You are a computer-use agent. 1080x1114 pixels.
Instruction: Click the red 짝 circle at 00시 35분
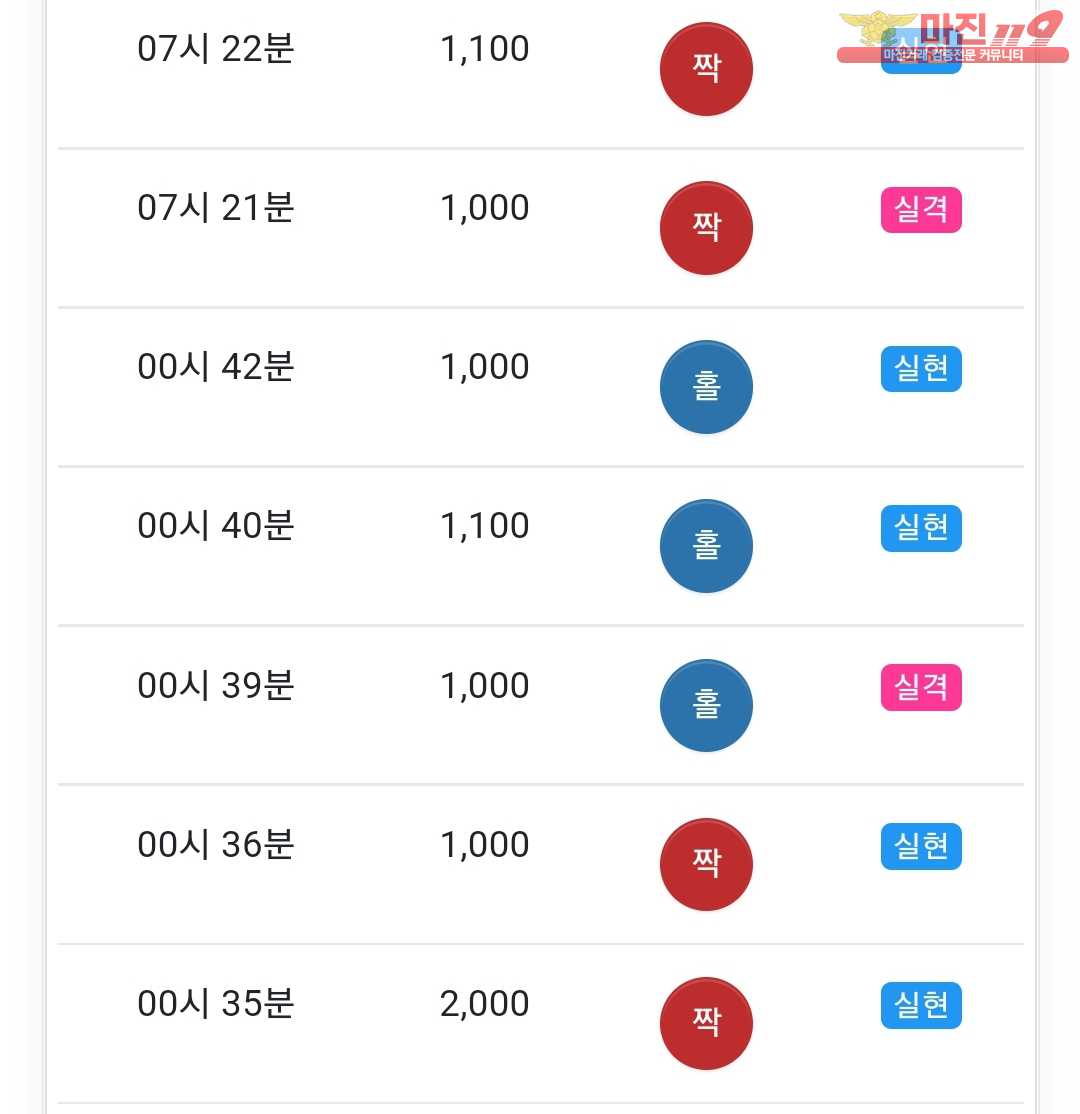coord(706,1024)
